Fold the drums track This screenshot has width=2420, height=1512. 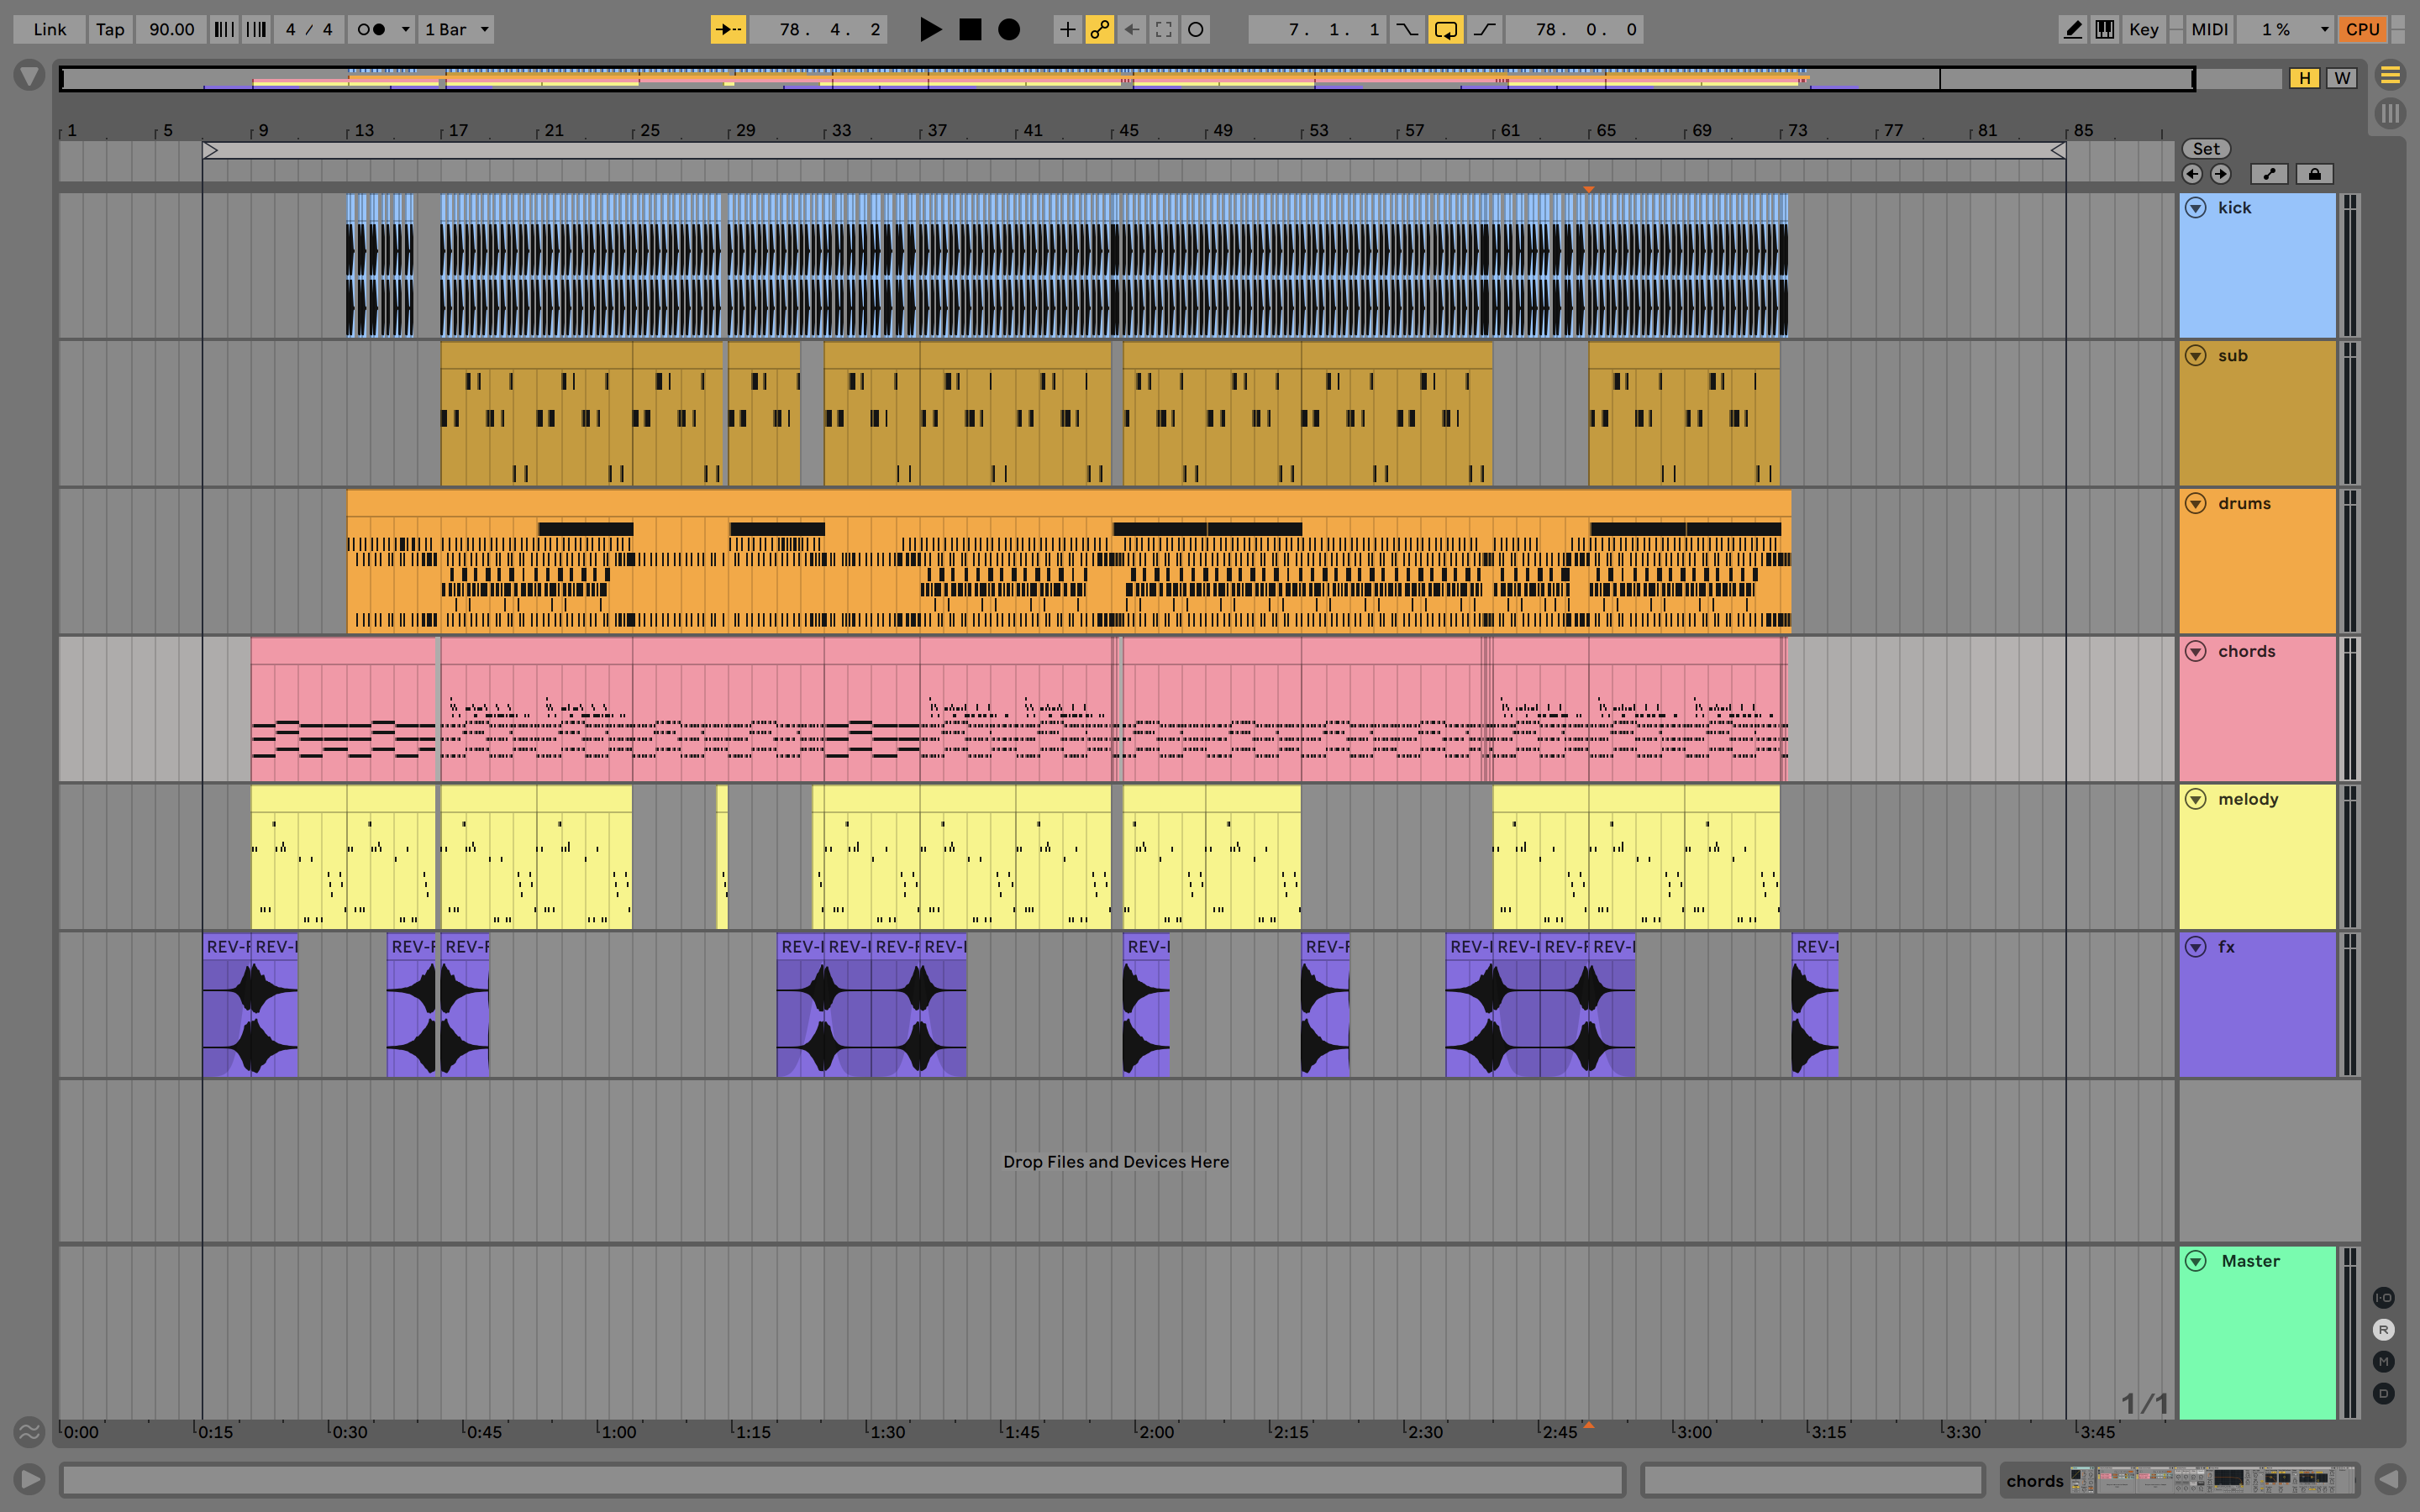click(2196, 503)
